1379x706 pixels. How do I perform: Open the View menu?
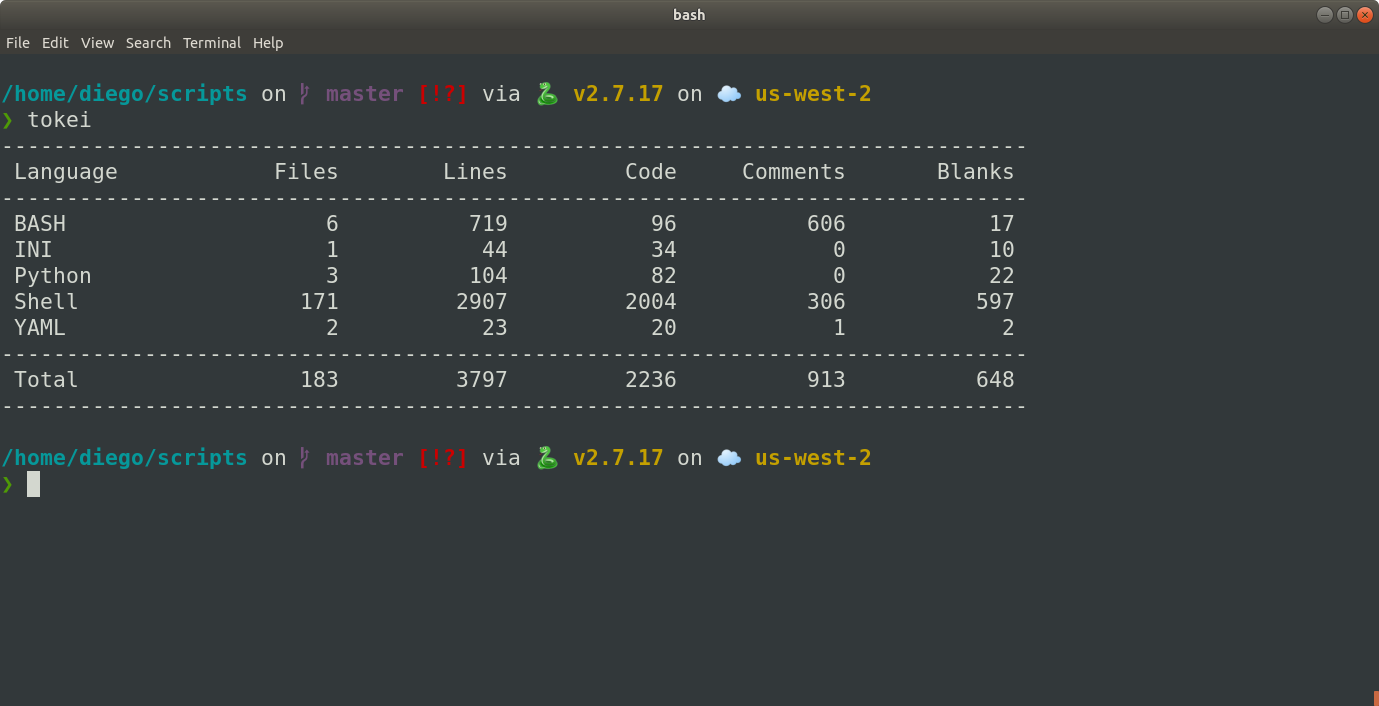point(97,42)
